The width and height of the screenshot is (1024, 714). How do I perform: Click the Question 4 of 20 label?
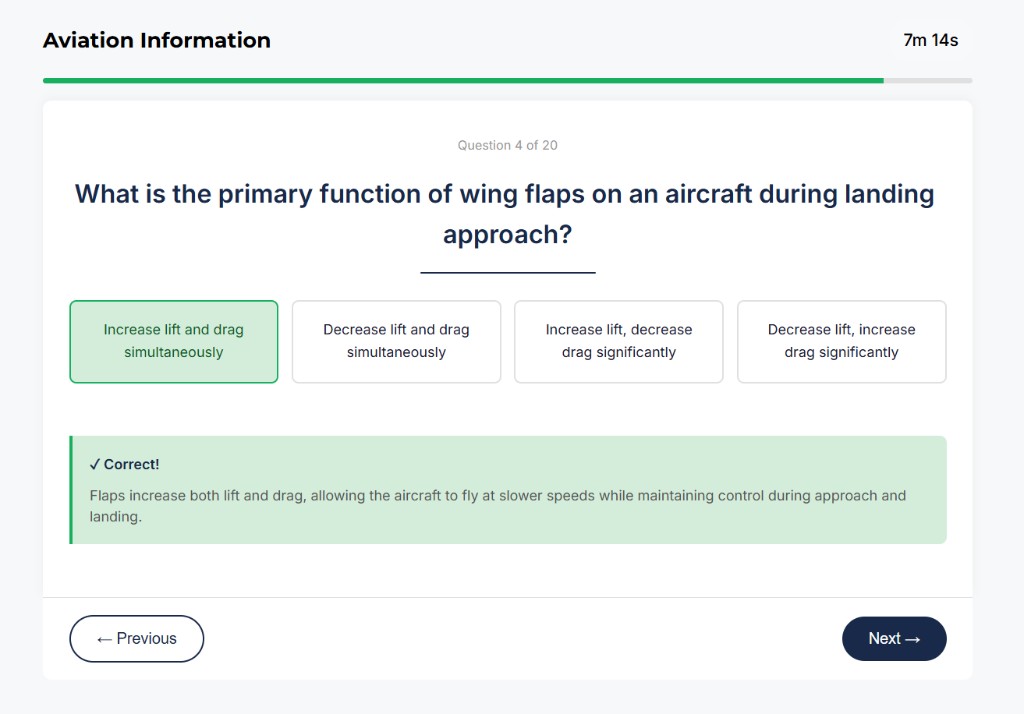pos(507,145)
